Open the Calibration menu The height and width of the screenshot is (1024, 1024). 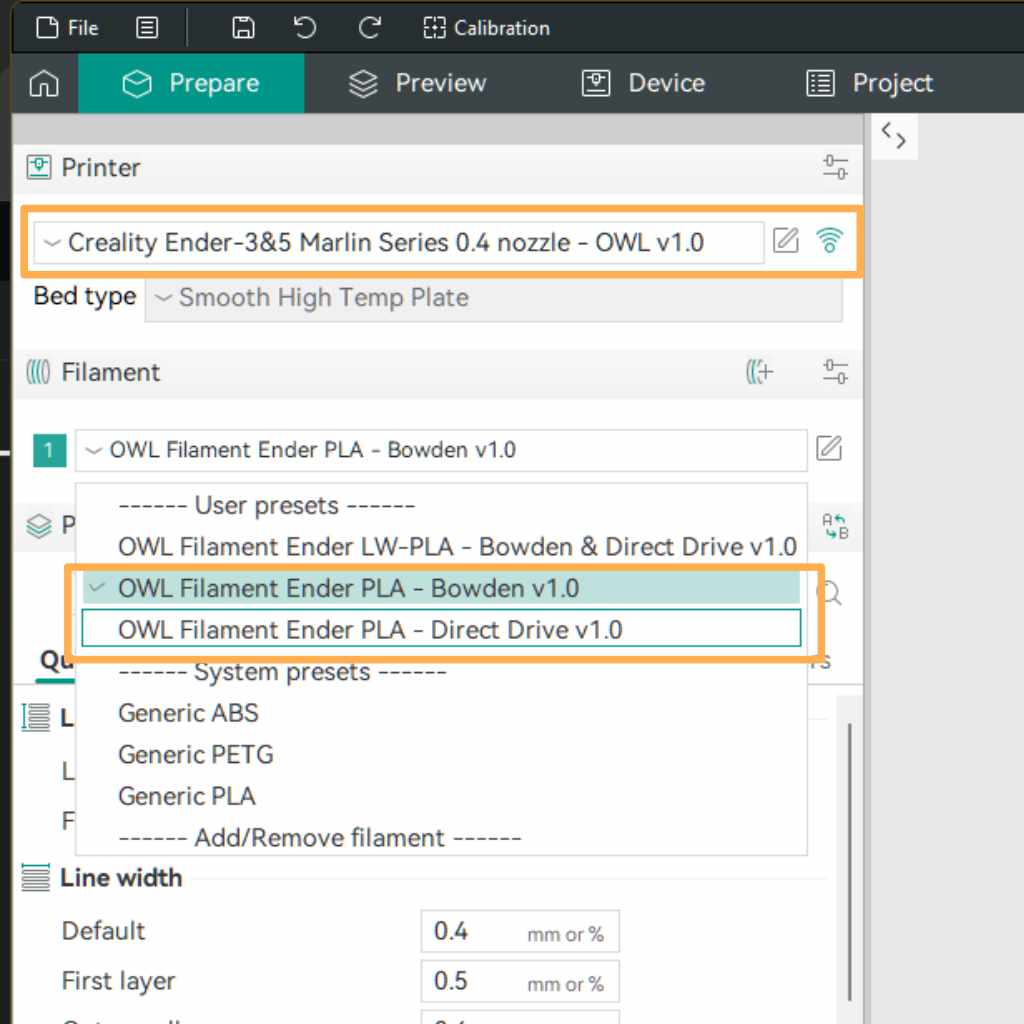click(x=486, y=28)
